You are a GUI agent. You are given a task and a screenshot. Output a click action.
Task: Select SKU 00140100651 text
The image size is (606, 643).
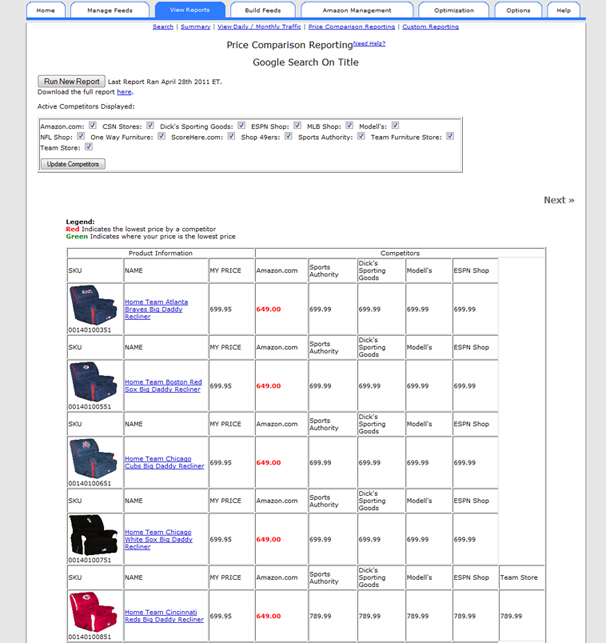[89, 483]
